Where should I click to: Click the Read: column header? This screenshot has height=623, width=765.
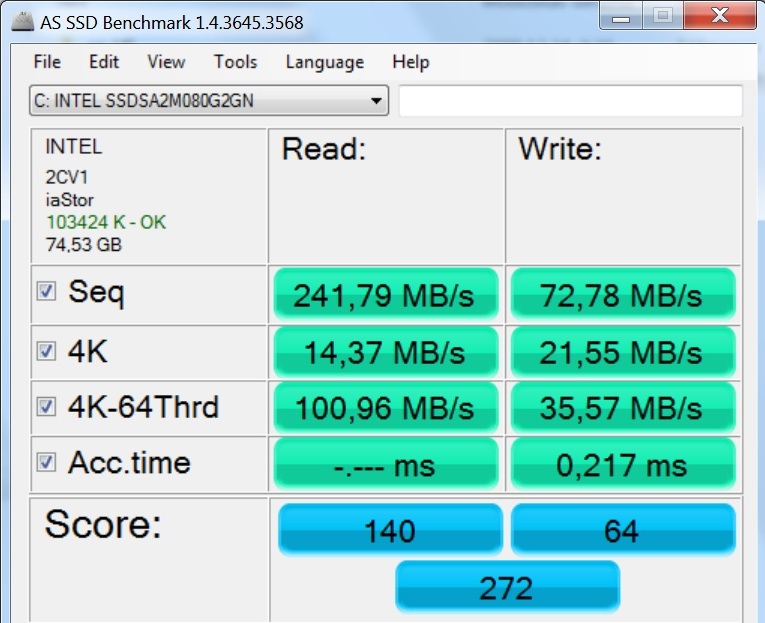[x=324, y=149]
